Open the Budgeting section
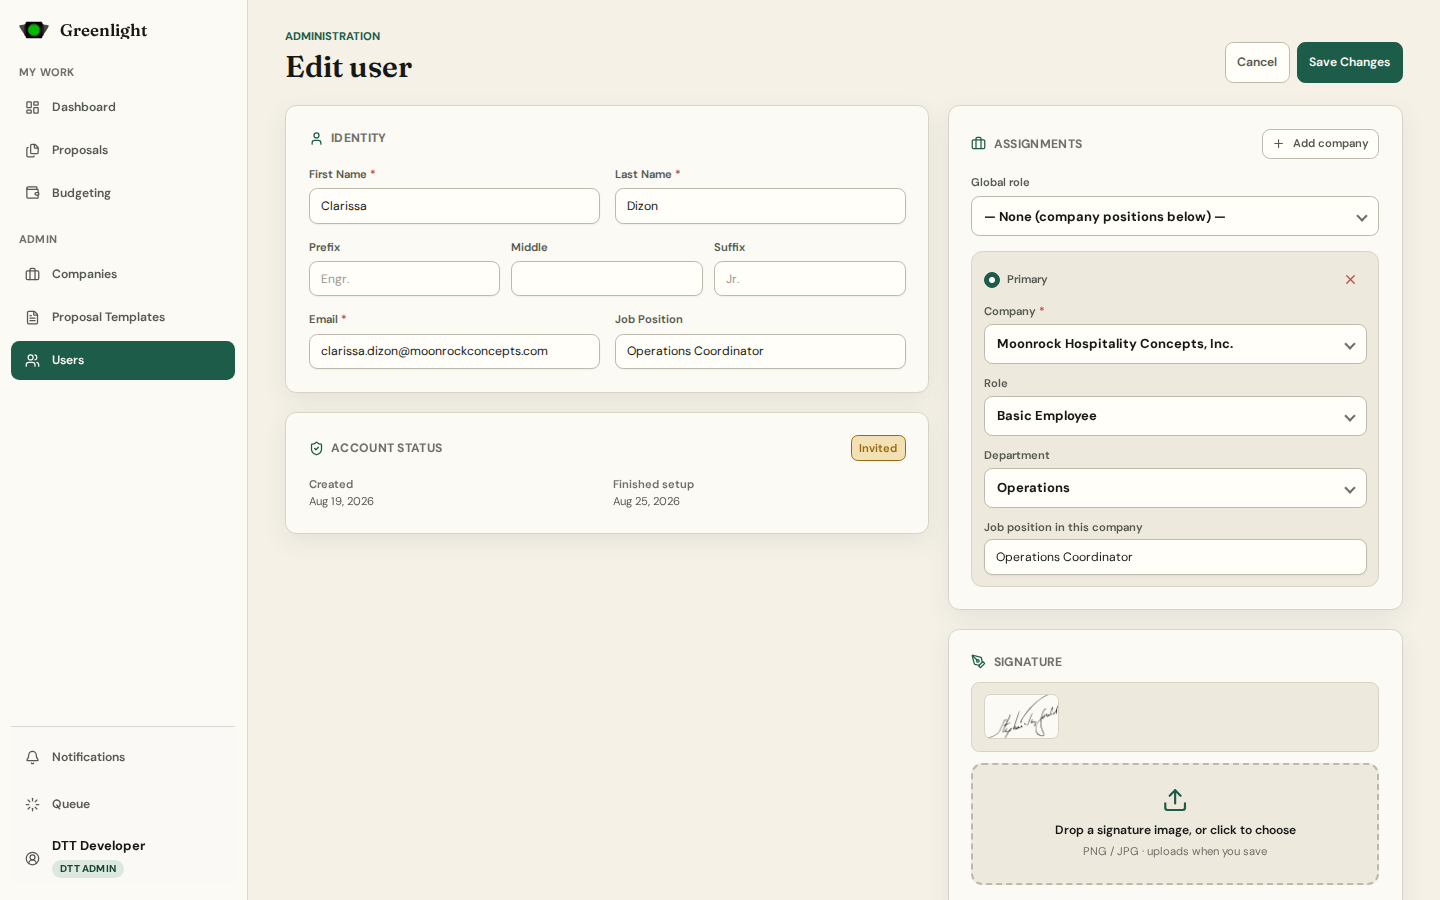The height and width of the screenshot is (900, 1440). coord(123,193)
